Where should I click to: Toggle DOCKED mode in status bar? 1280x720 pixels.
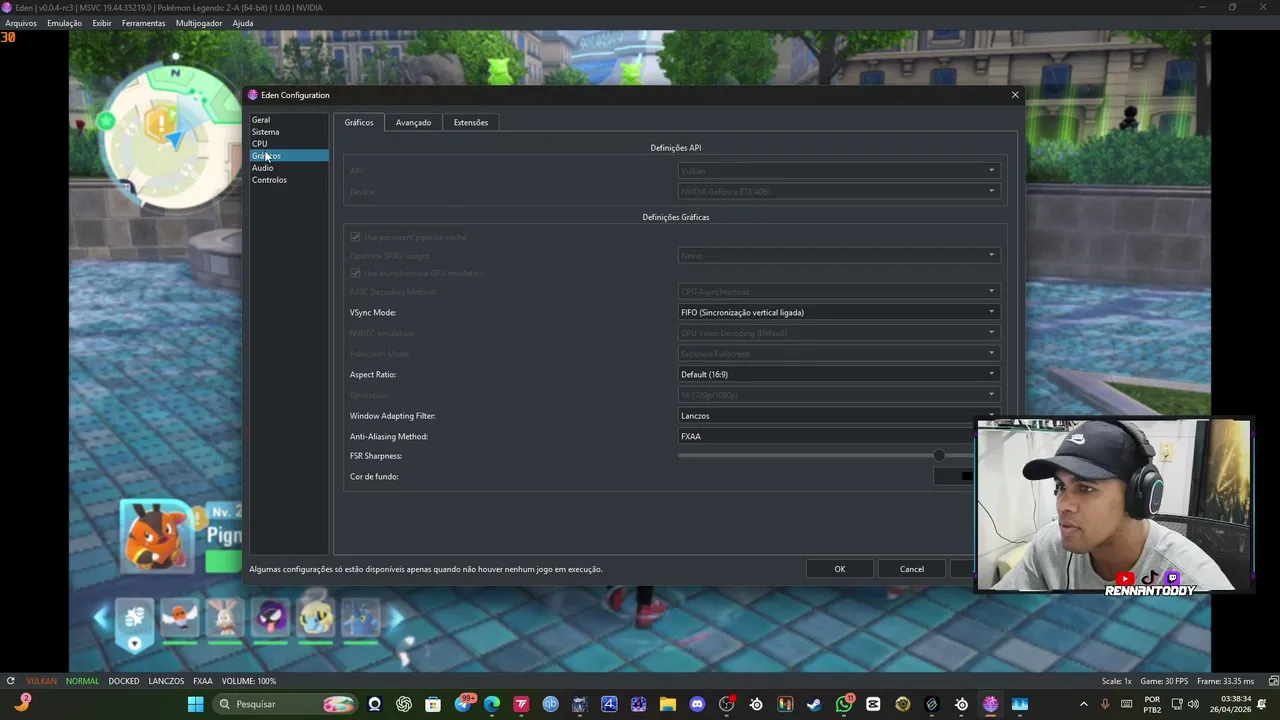pyautogui.click(x=124, y=681)
